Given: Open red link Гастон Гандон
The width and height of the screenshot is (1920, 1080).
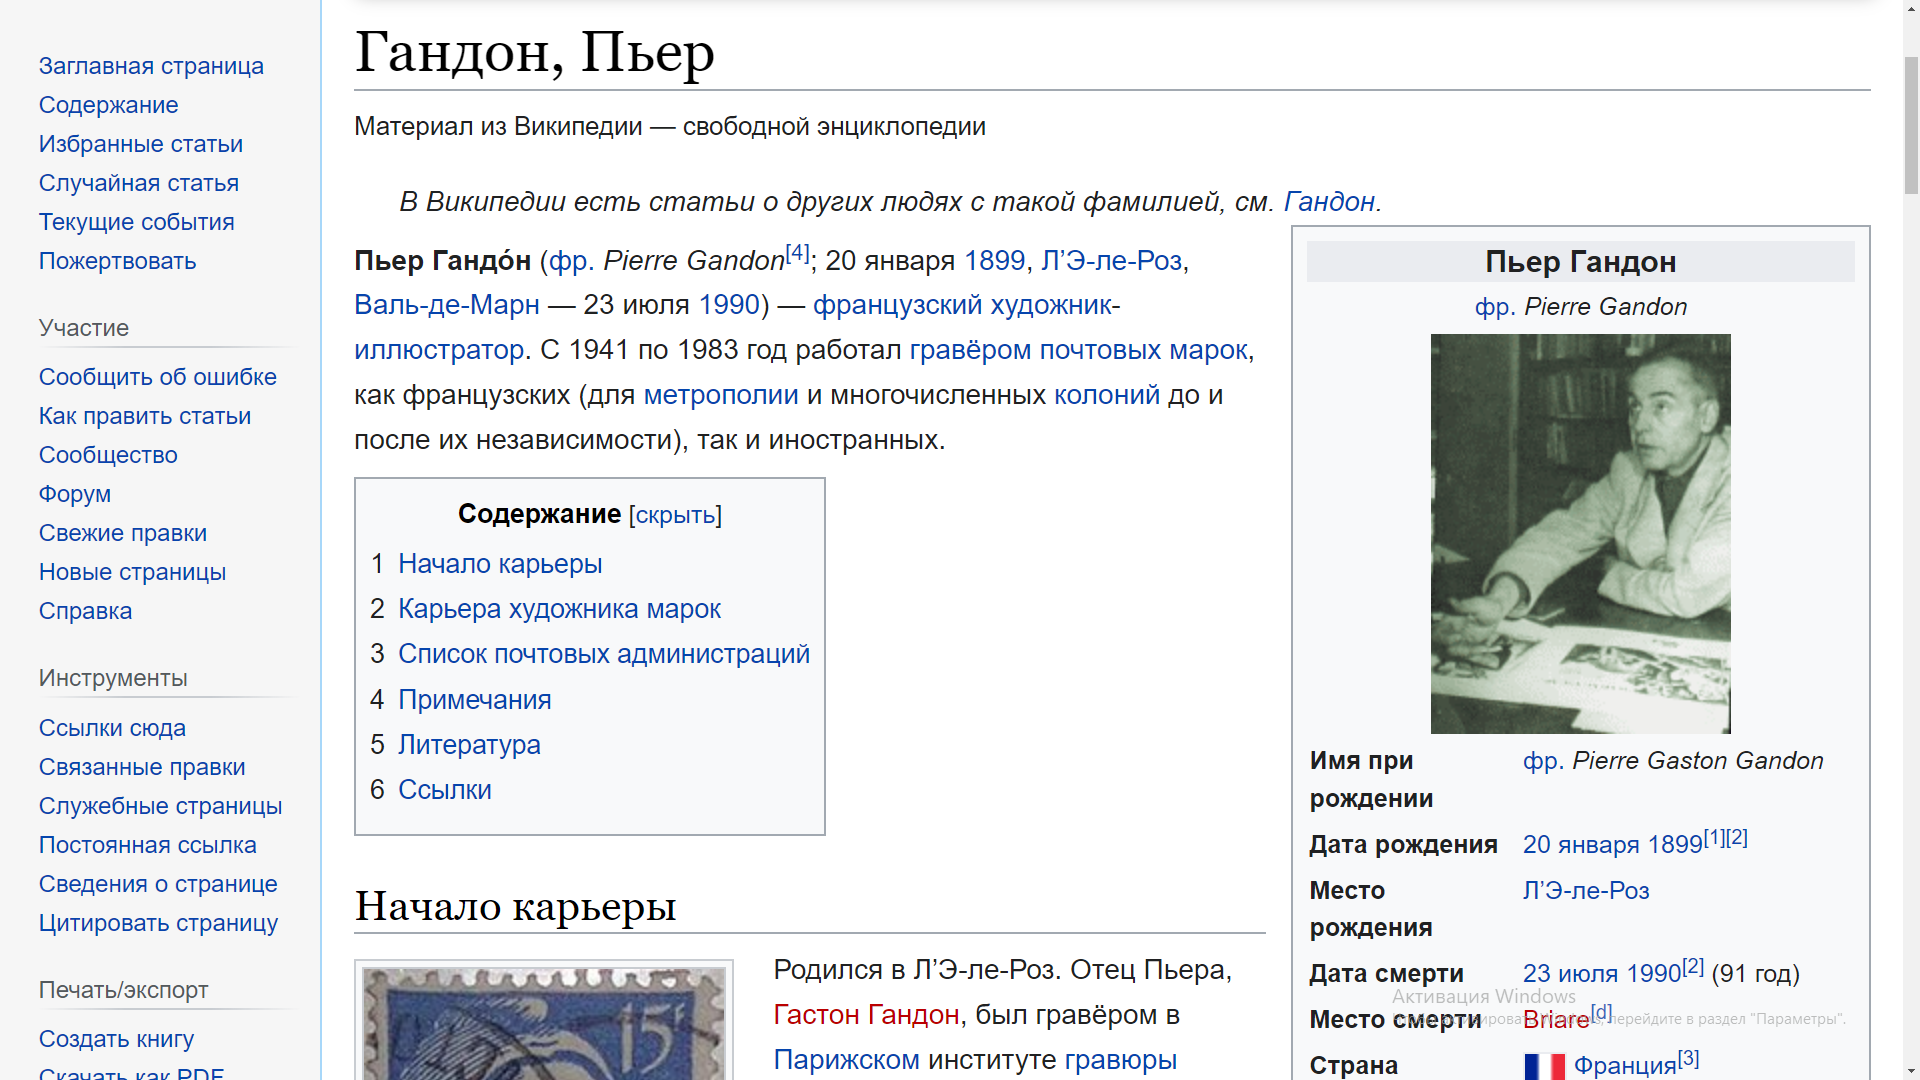Looking at the screenshot, I should coord(865,1015).
